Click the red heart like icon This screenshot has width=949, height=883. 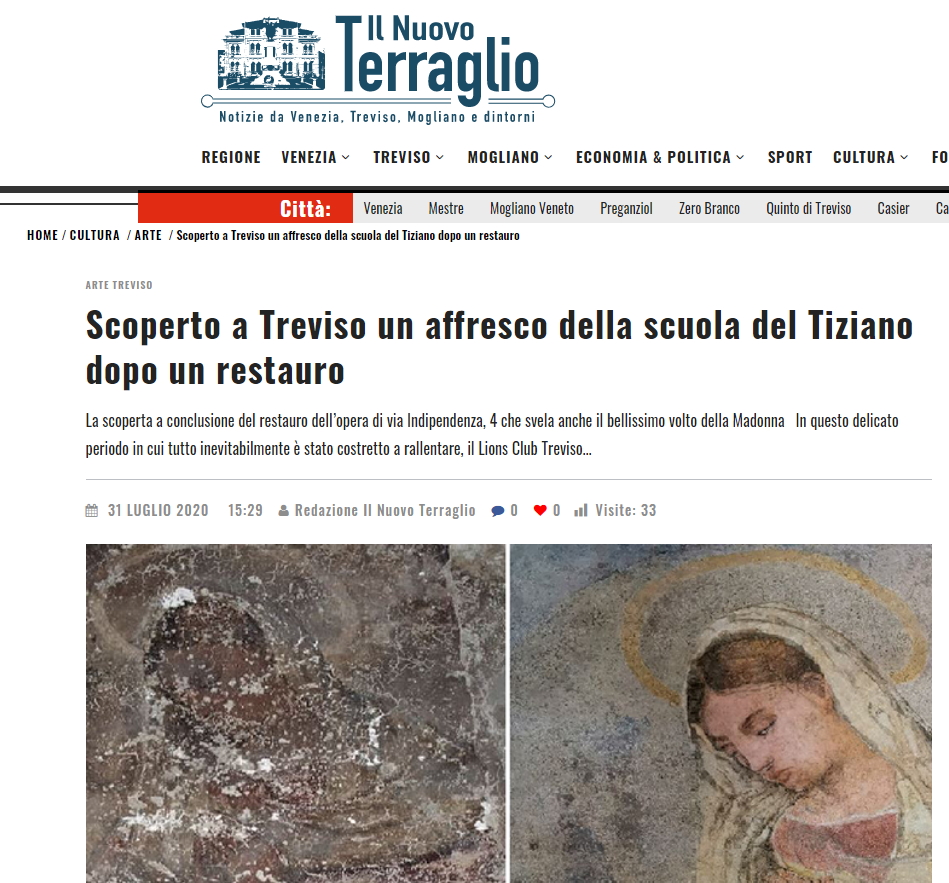540,510
